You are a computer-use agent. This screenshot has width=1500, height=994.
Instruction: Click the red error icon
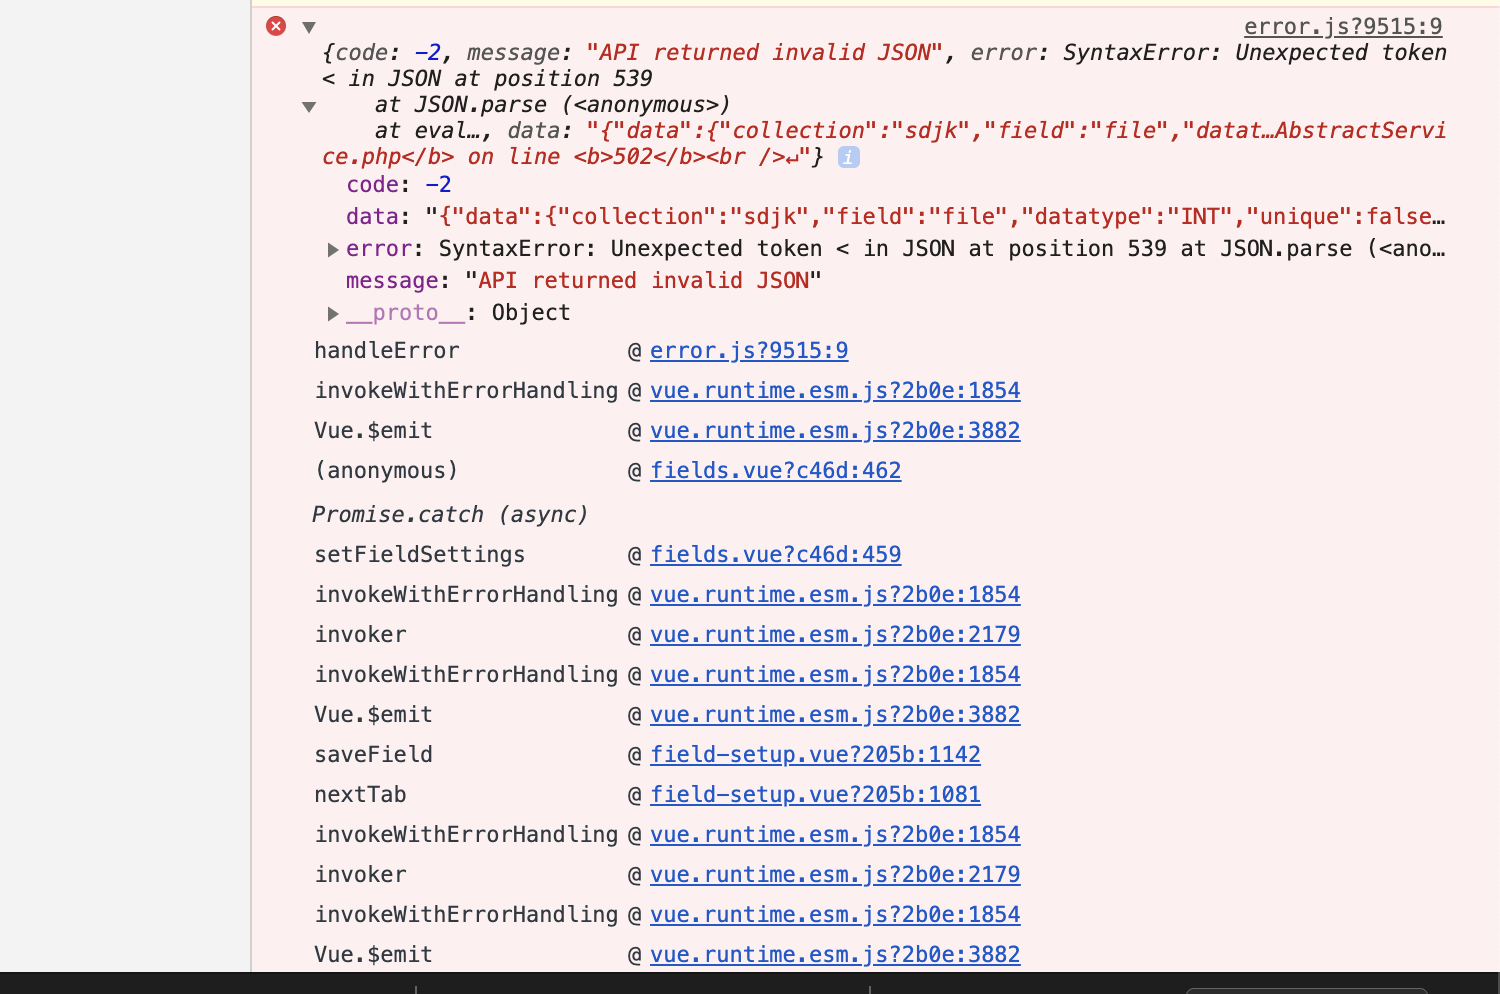click(x=276, y=26)
